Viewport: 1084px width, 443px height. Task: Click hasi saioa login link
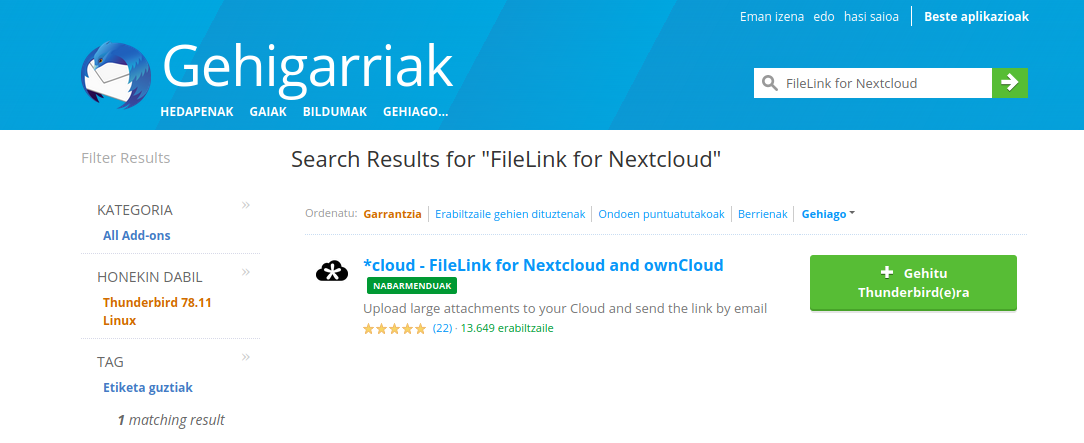[871, 17]
